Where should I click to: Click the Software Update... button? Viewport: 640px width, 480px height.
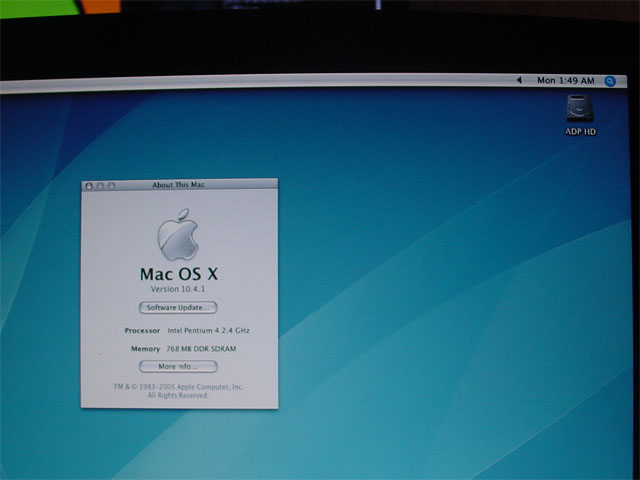pyautogui.click(x=178, y=307)
